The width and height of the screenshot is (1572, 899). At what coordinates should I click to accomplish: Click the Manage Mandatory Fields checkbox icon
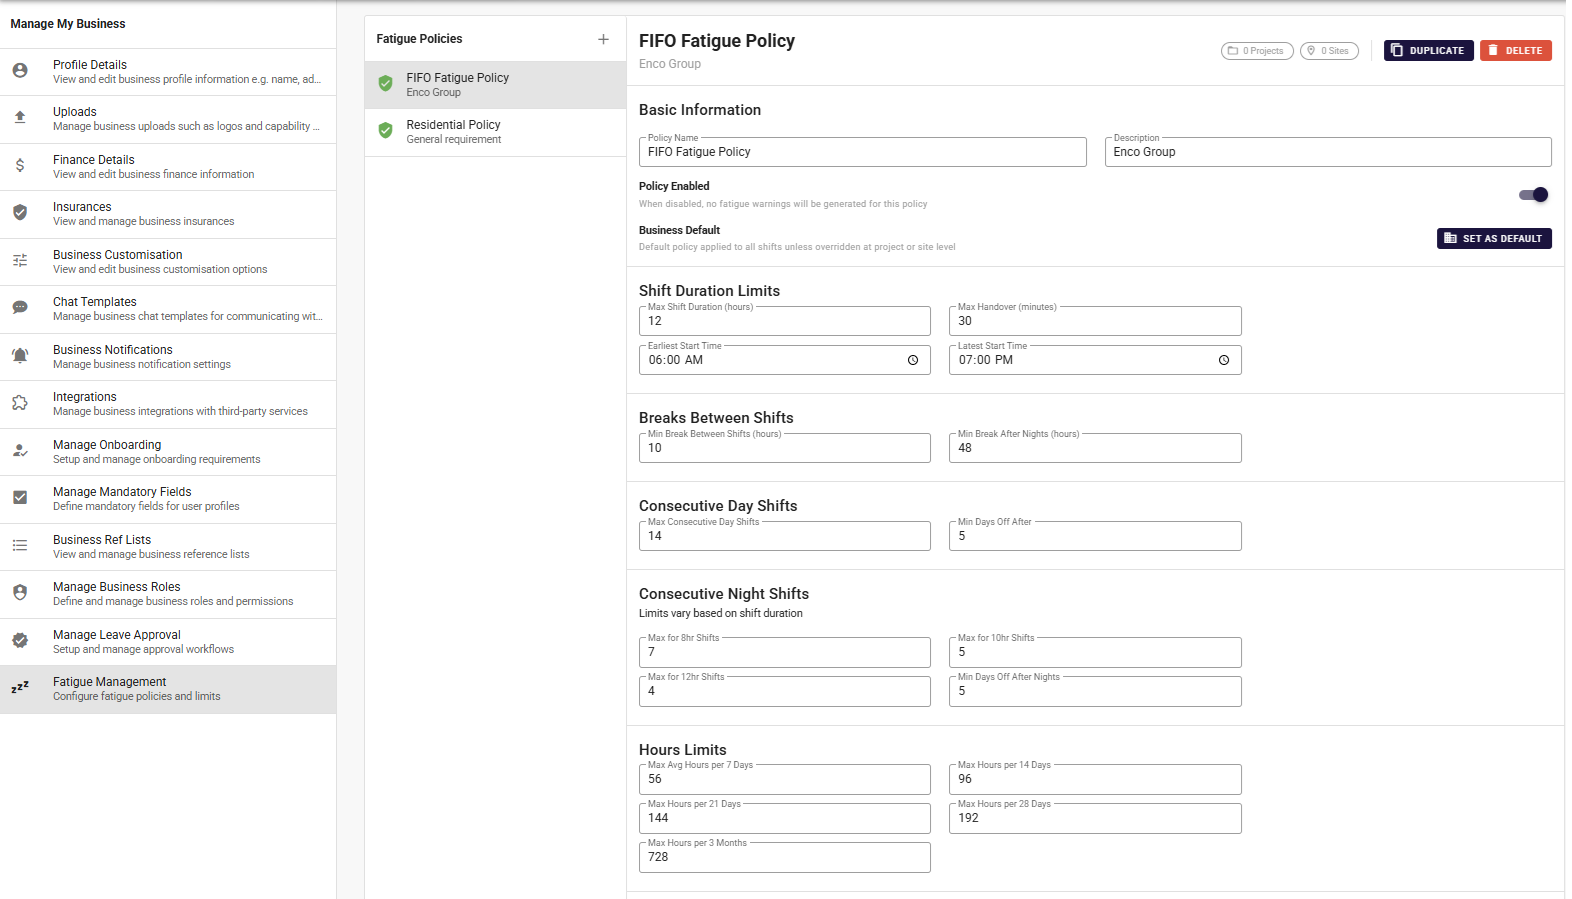click(20, 497)
